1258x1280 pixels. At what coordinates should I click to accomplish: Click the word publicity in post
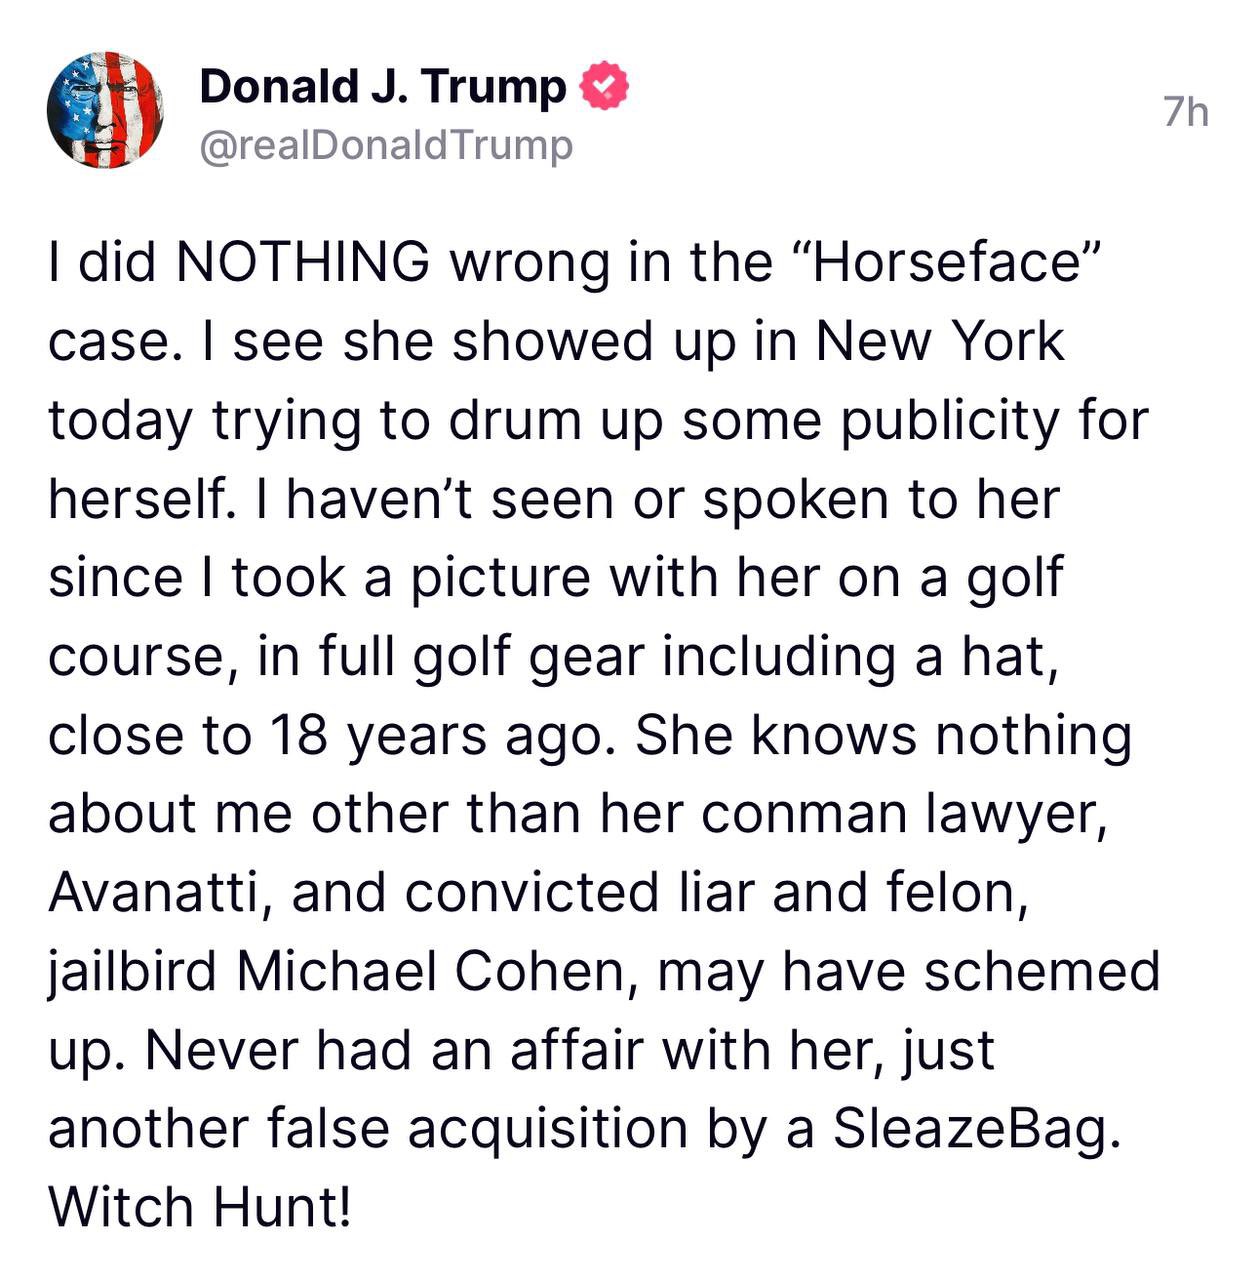948,421
